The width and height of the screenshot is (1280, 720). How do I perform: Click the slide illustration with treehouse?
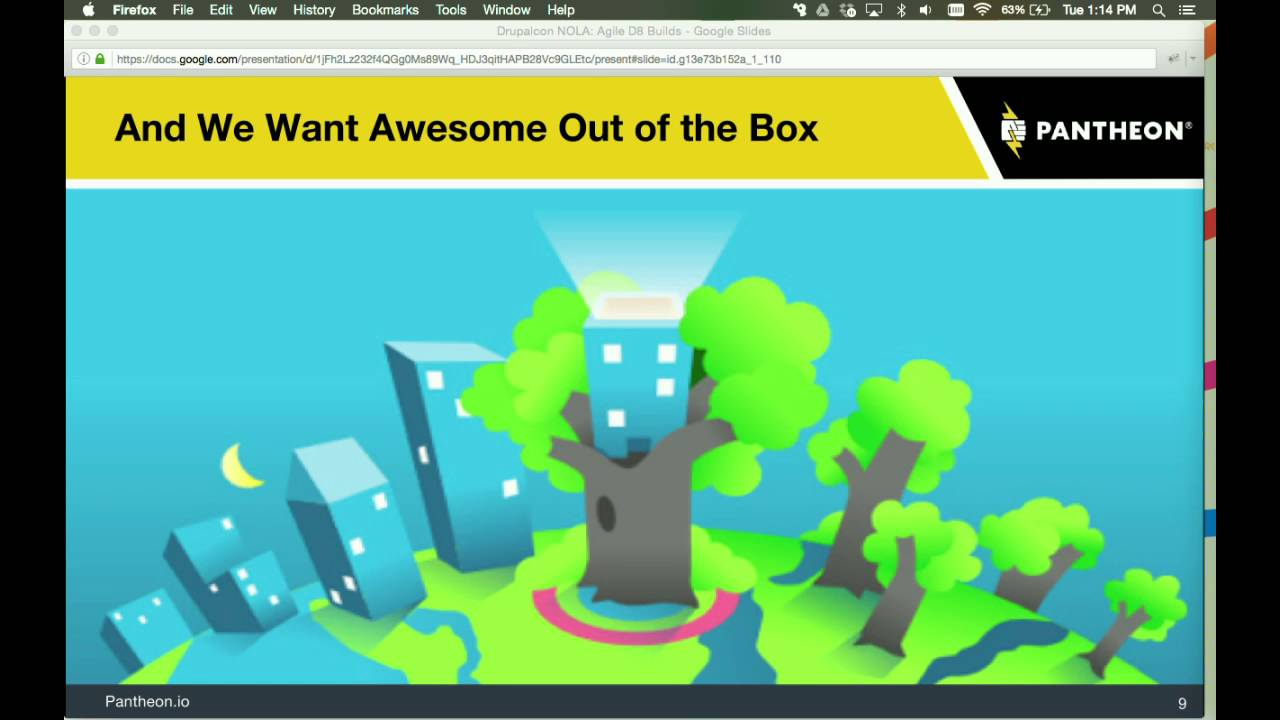pos(634,437)
